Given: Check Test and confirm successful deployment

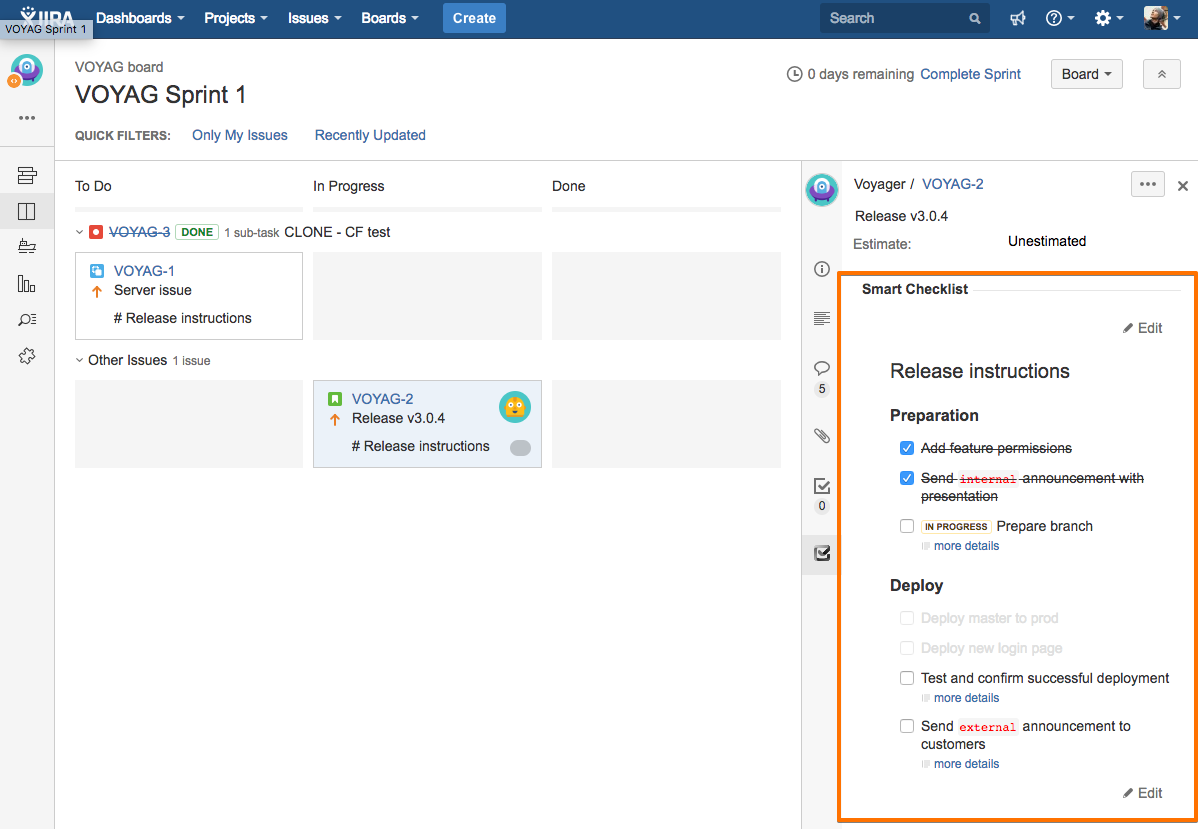Looking at the screenshot, I should point(906,677).
